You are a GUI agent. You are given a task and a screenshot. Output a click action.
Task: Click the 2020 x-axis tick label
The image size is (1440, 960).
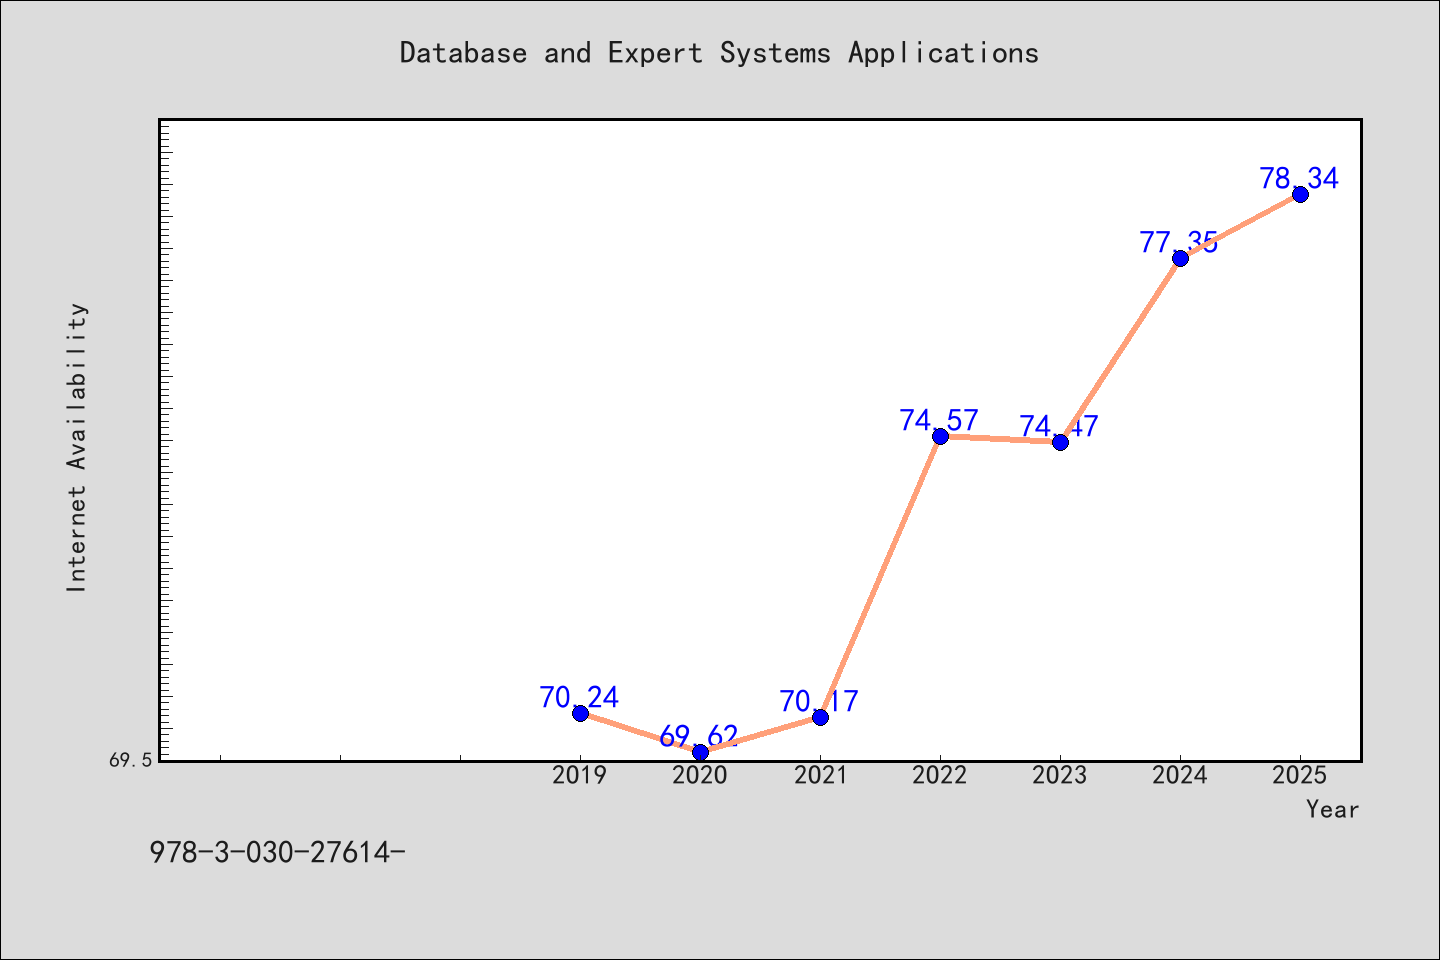pos(700,775)
